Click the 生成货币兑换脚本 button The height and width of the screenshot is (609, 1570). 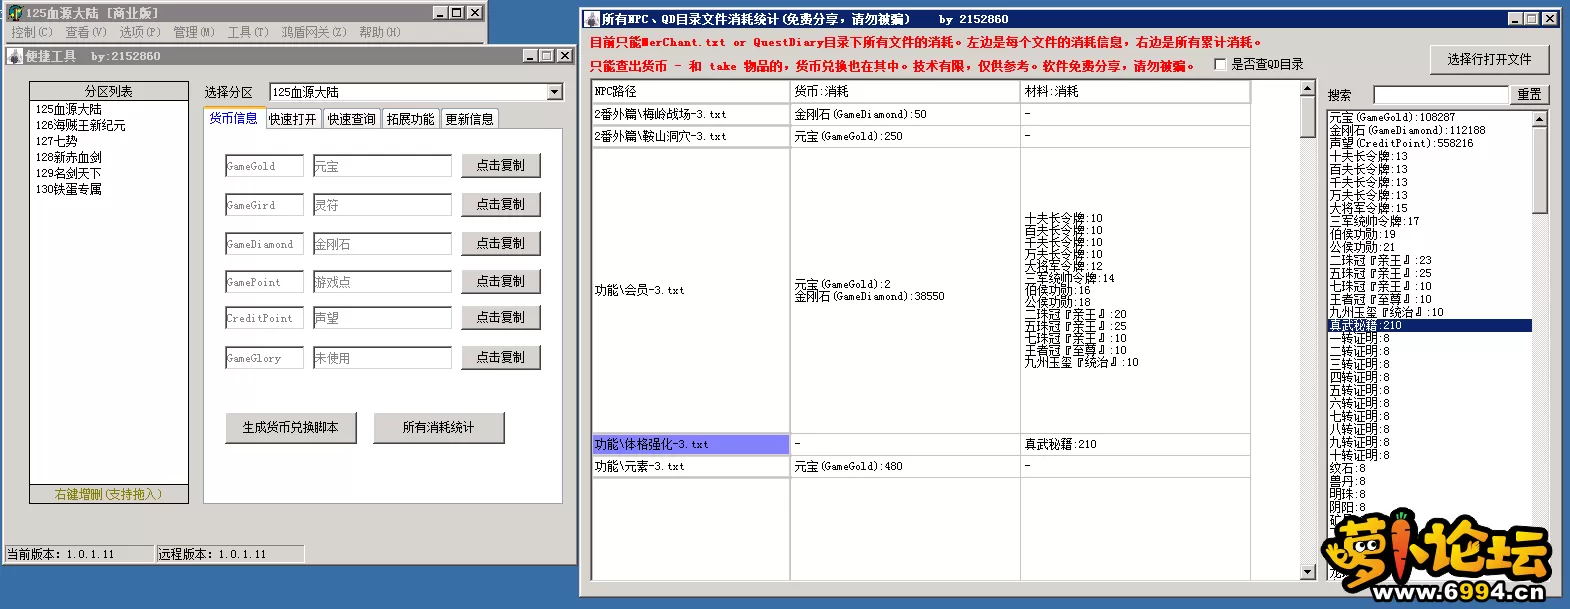click(291, 427)
